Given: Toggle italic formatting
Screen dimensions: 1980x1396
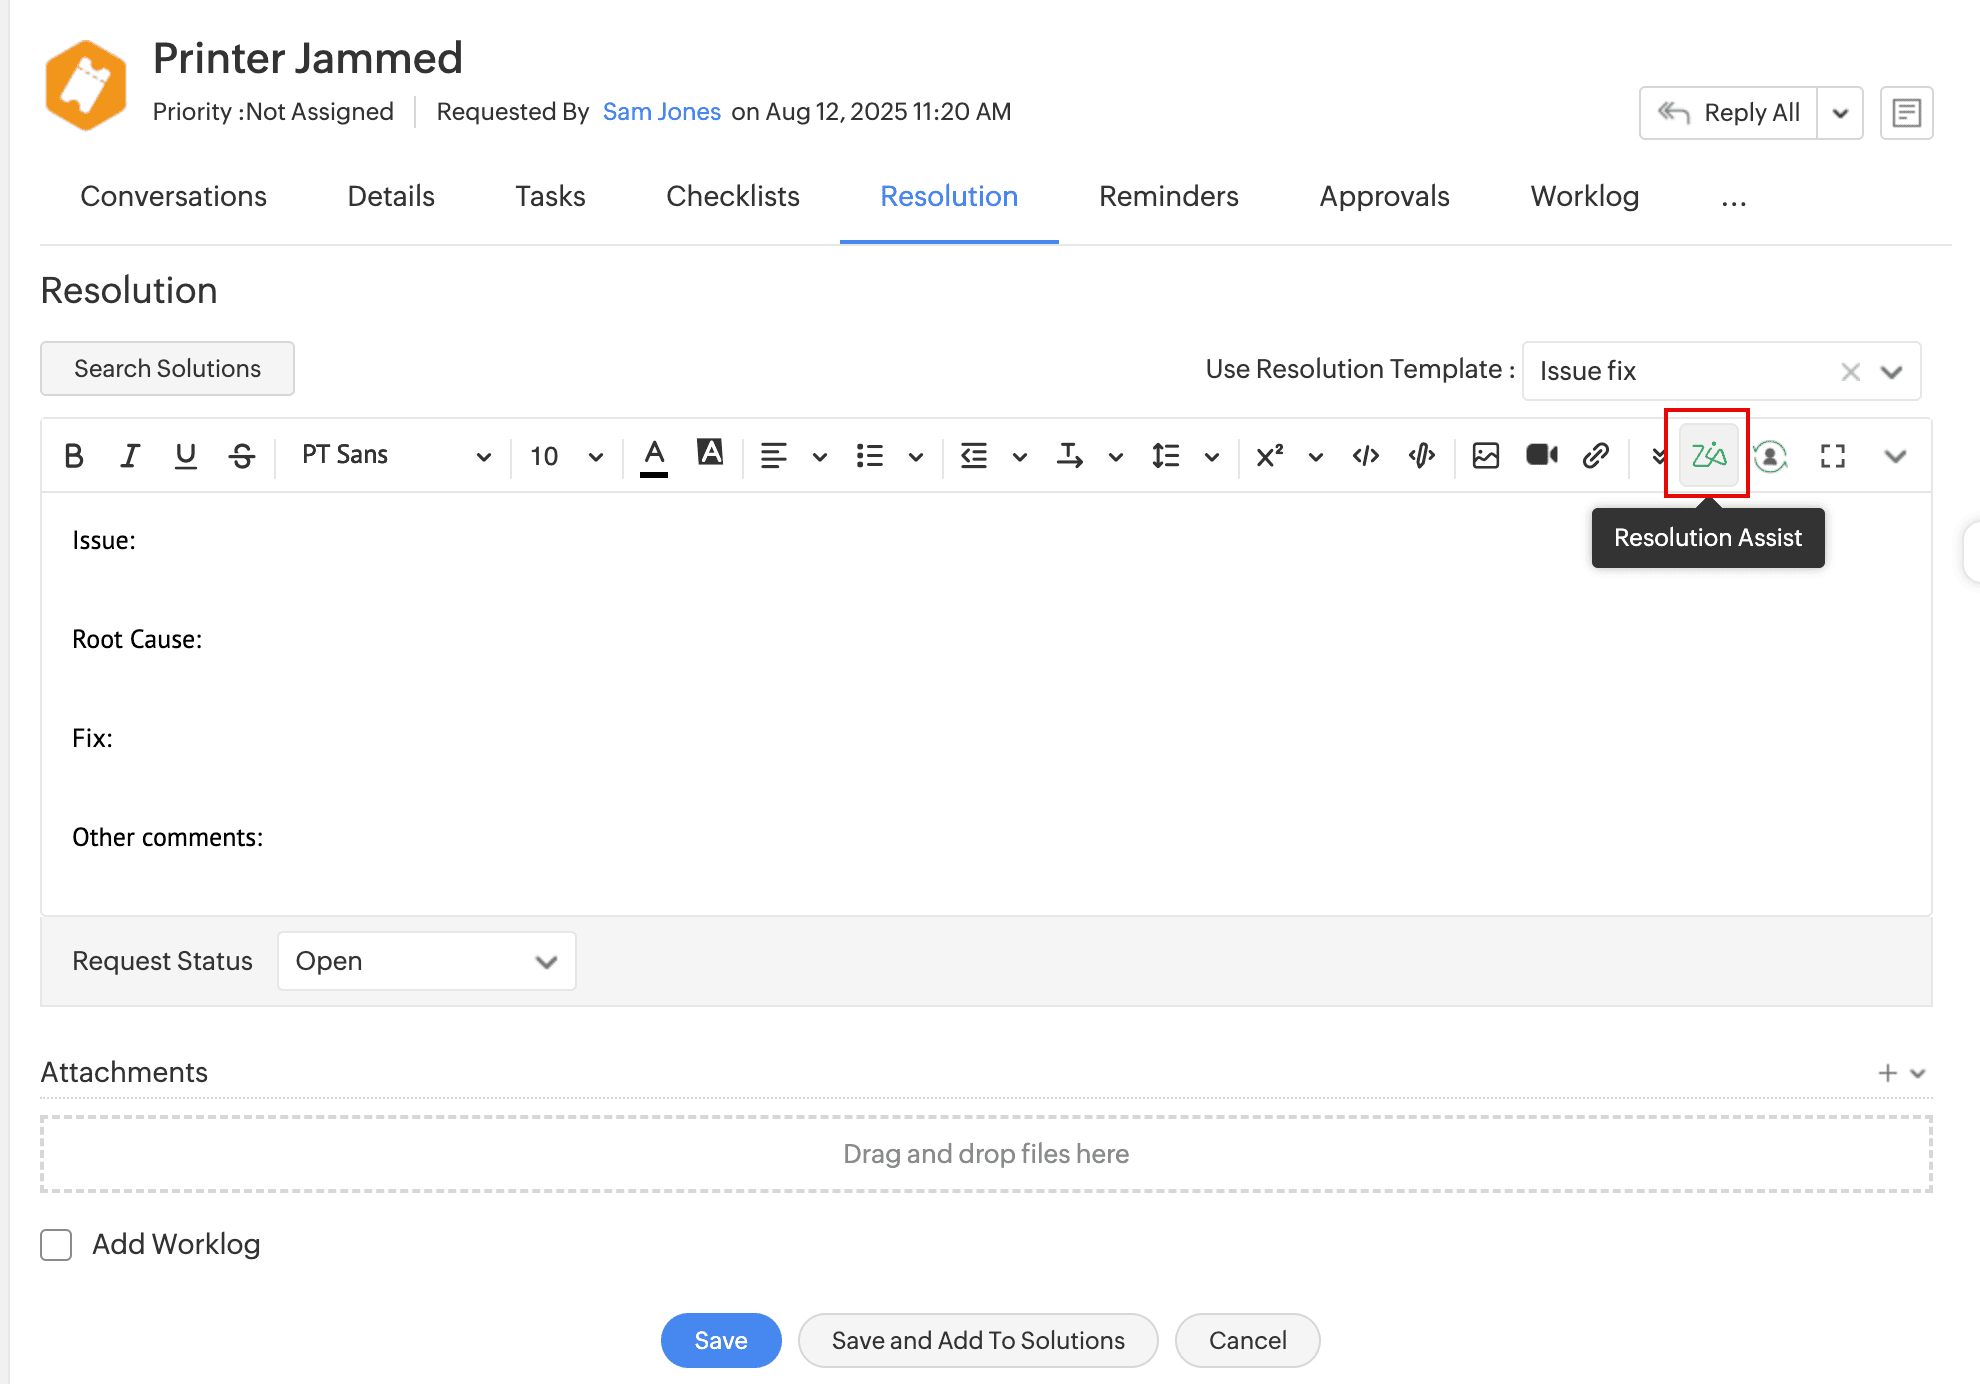Looking at the screenshot, I should (129, 456).
